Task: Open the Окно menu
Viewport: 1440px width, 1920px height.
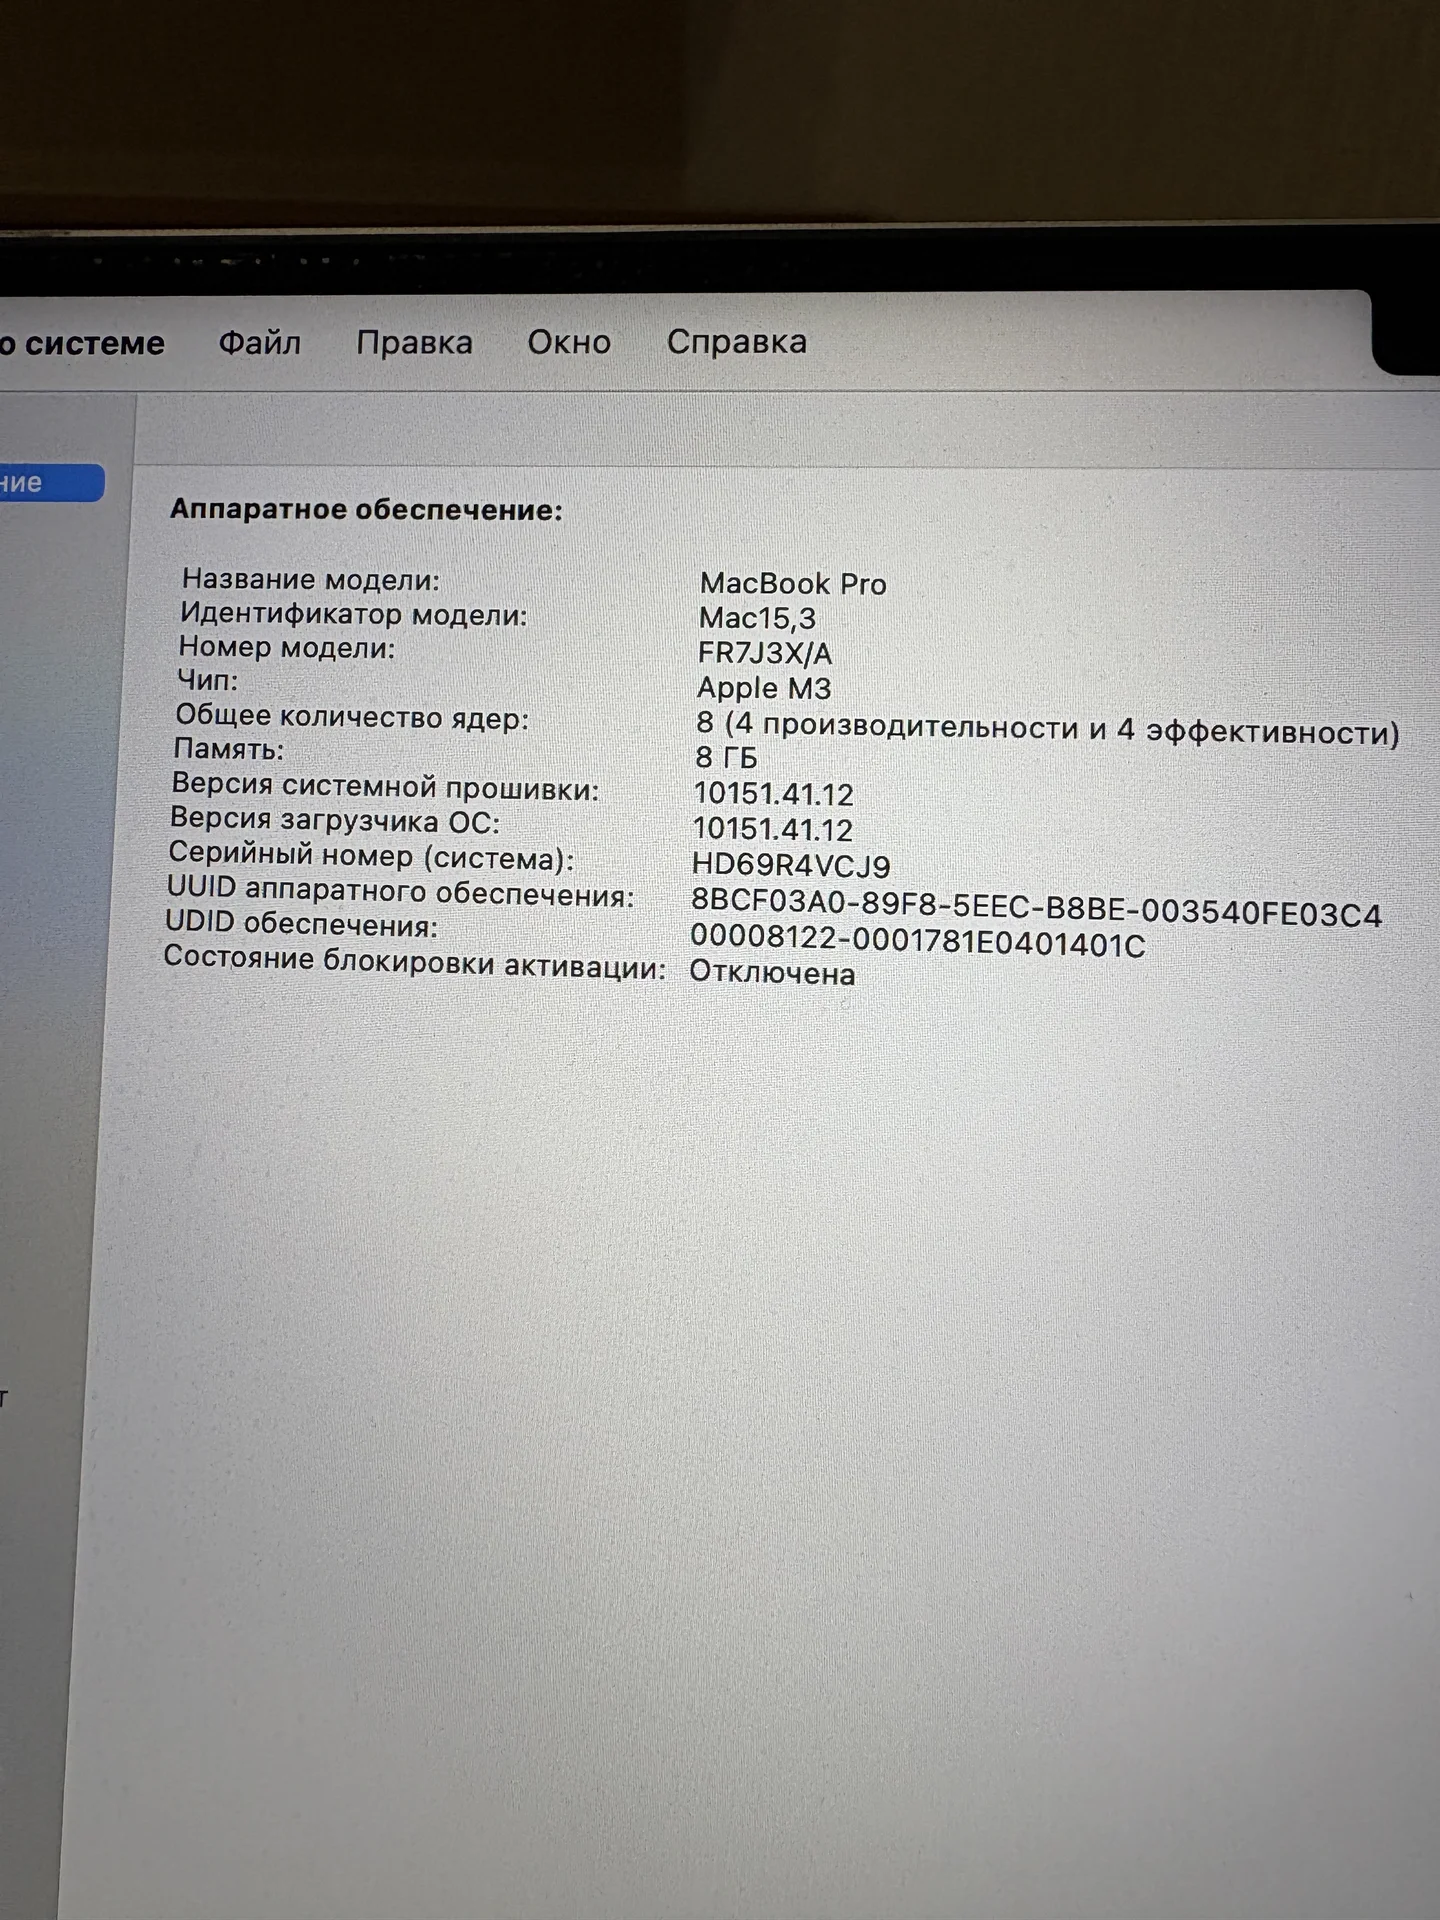Action: 569,342
